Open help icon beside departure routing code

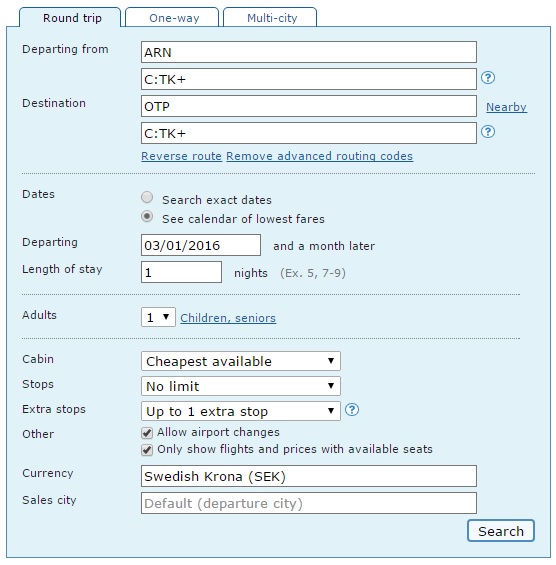point(488,77)
